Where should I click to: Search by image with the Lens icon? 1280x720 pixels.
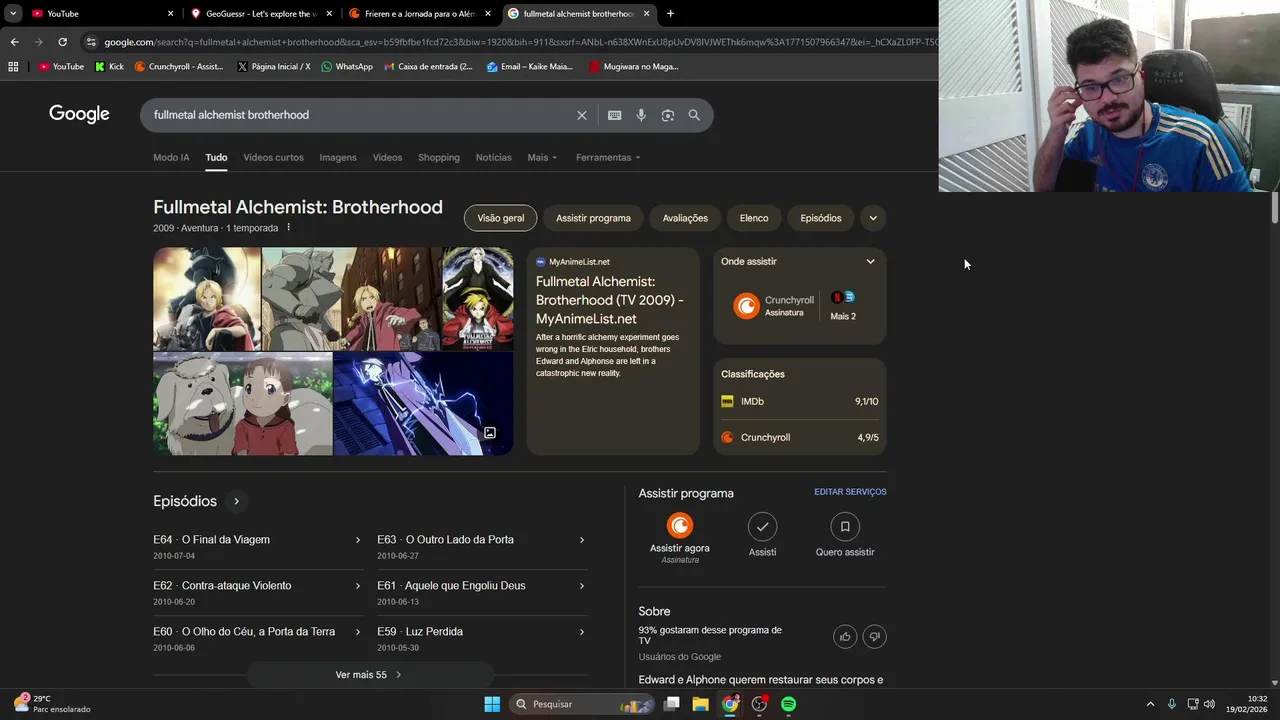click(668, 115)
